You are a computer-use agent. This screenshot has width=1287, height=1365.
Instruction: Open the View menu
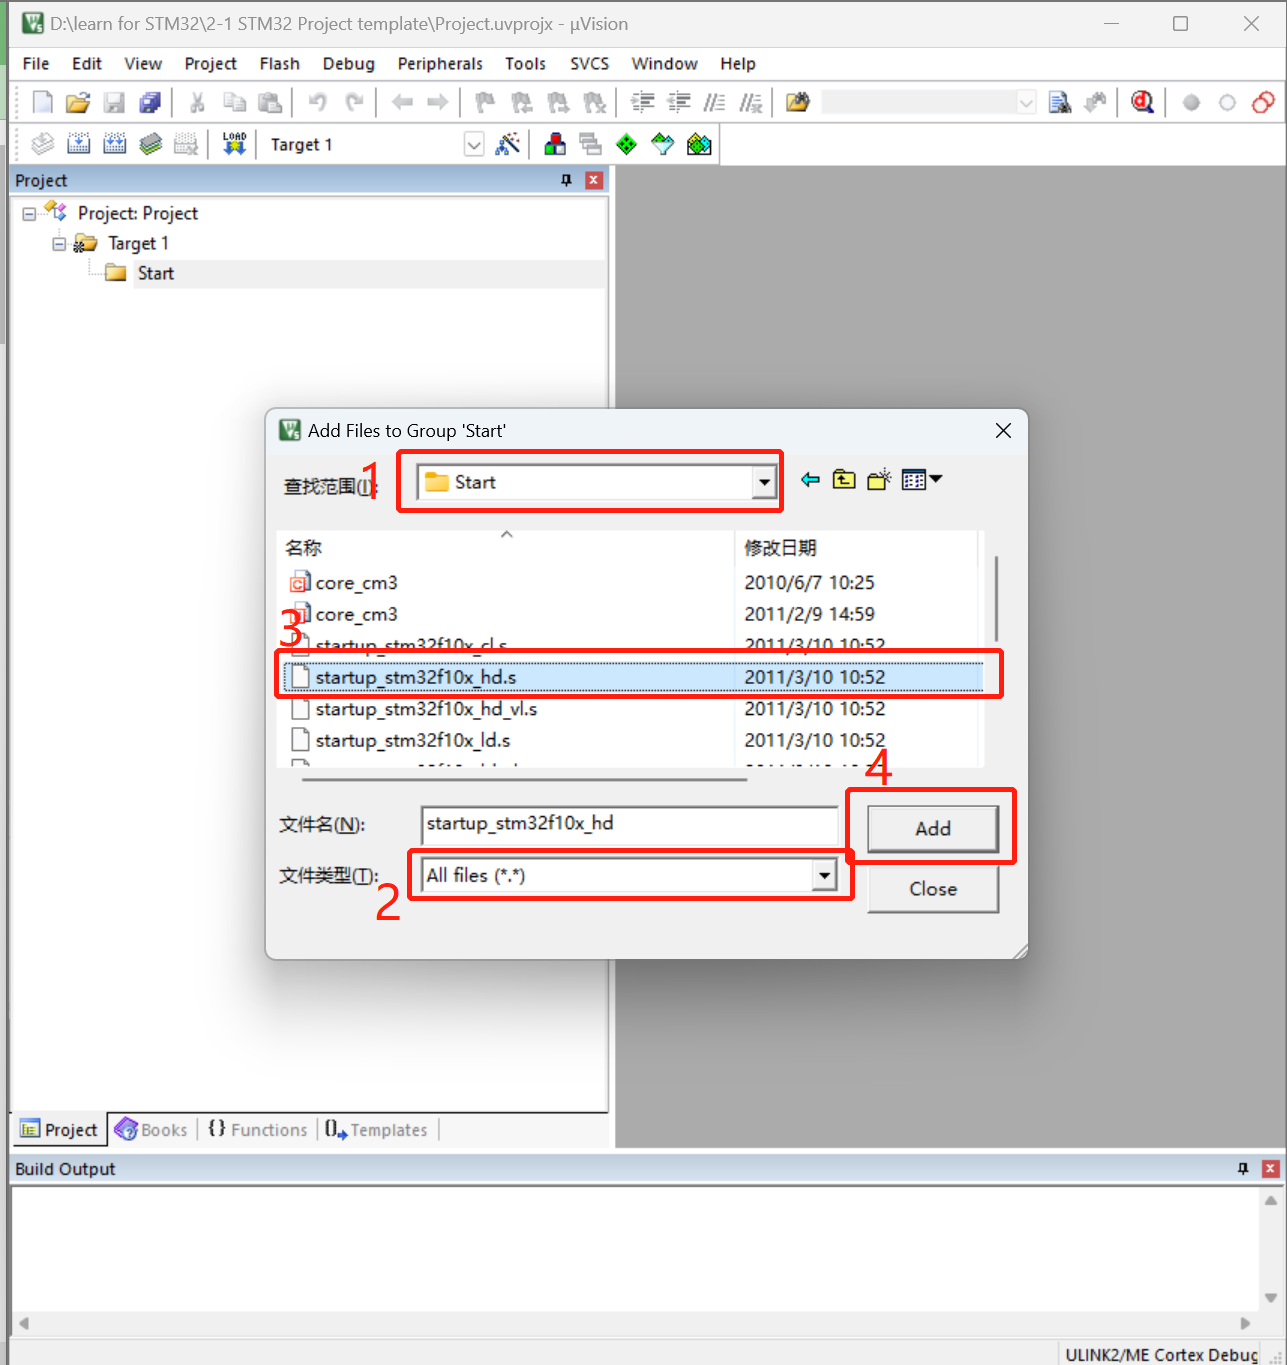point(143,64)
